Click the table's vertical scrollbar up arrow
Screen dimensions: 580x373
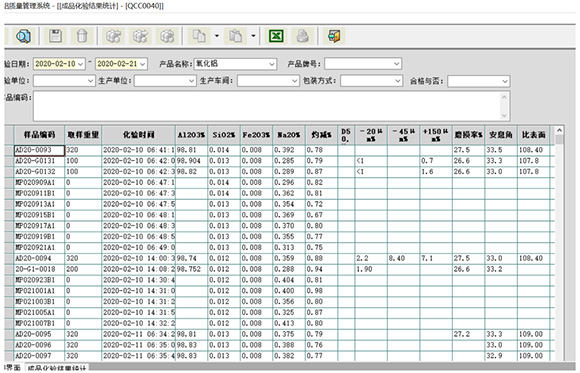pos(559,130)
